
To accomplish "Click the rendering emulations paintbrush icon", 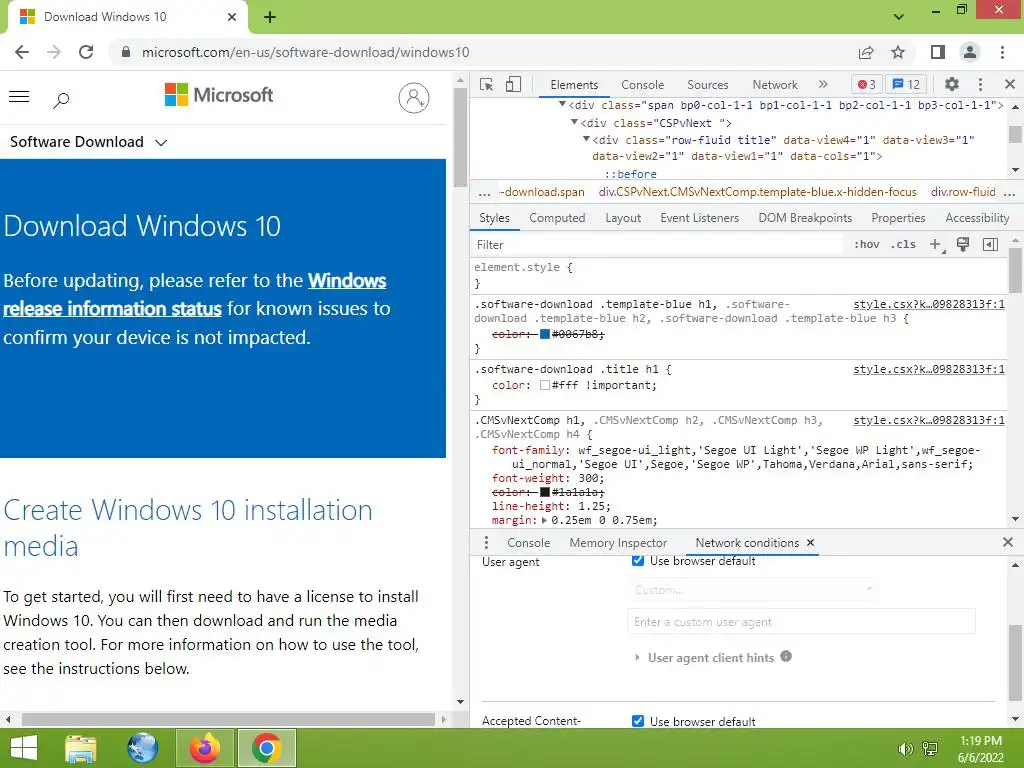I will pyautogui.click(x=963, y=244).
